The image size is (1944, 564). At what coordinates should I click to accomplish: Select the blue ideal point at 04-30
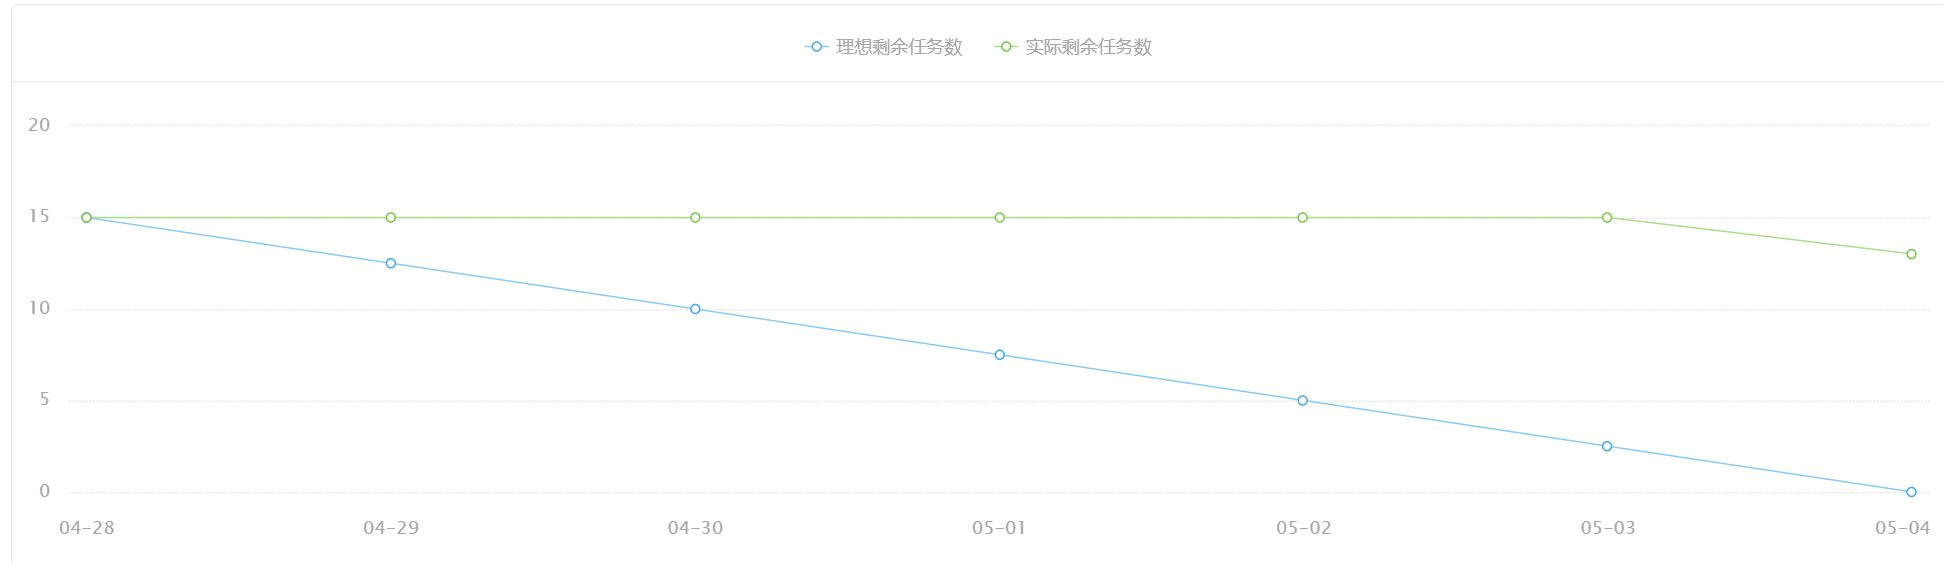(x=695, y=309)
